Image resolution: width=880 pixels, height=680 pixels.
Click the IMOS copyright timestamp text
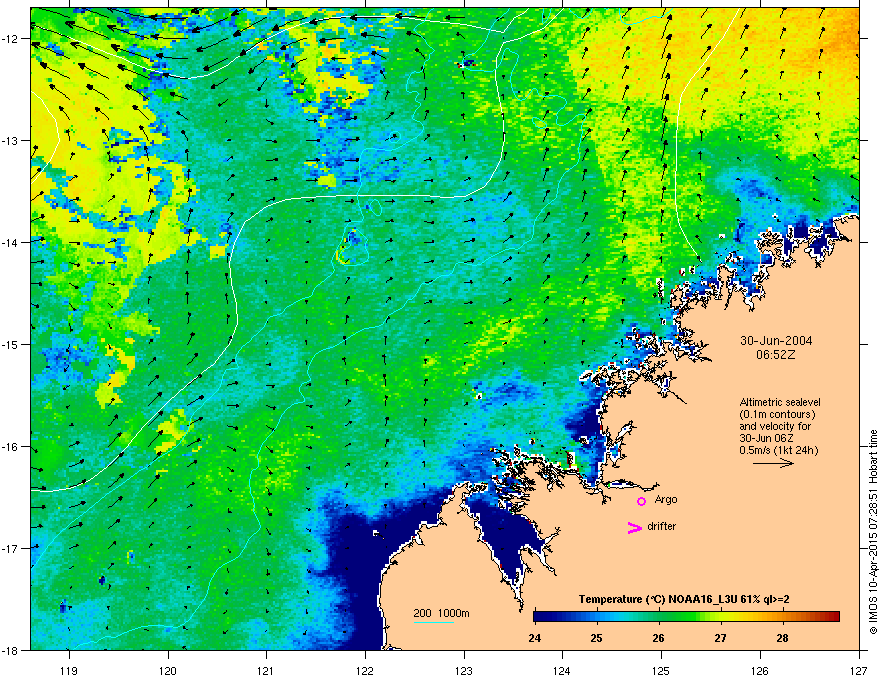[873, 532]
